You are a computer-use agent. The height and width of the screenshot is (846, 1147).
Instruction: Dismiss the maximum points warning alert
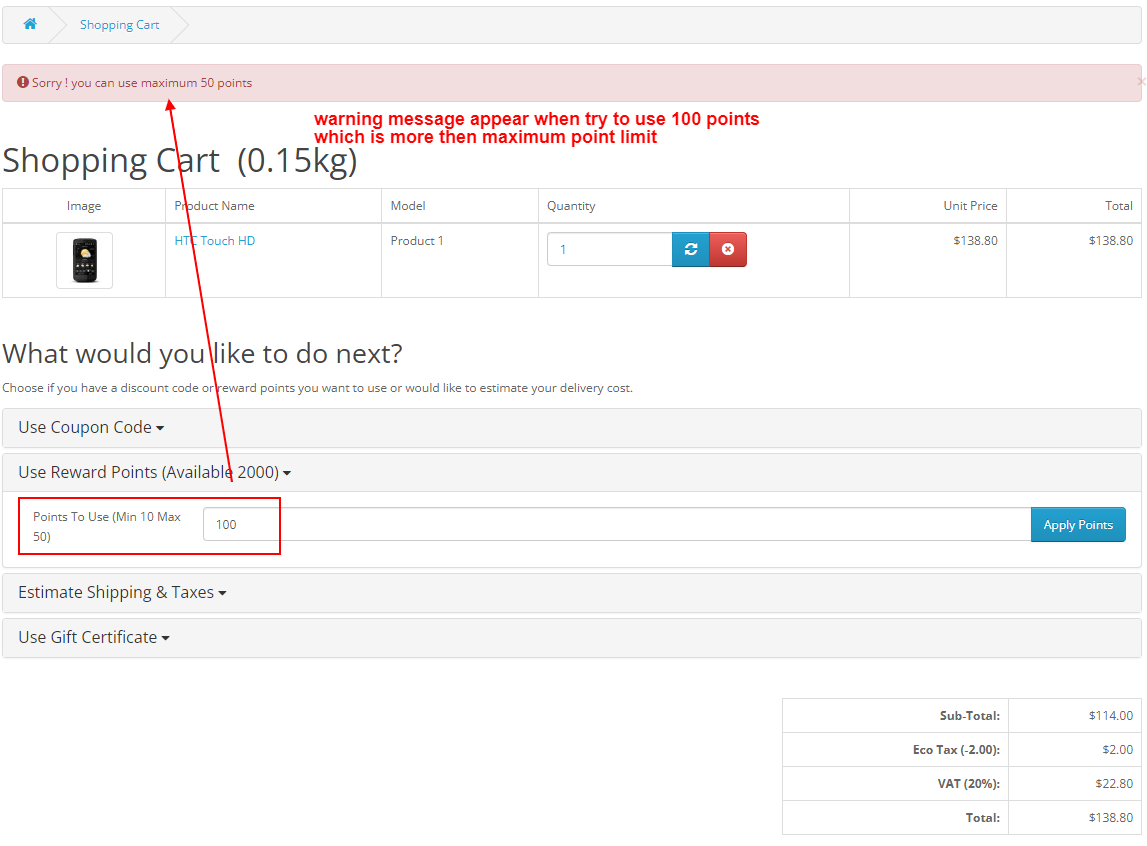pos(1140,82)
